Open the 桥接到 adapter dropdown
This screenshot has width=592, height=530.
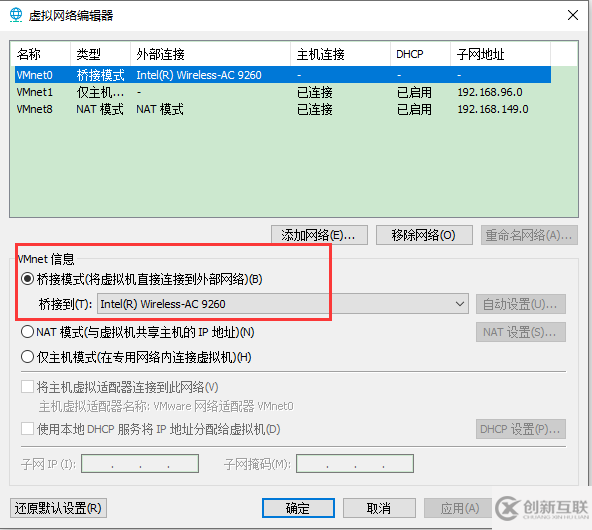pyautogui.click(x=283, y=304)
